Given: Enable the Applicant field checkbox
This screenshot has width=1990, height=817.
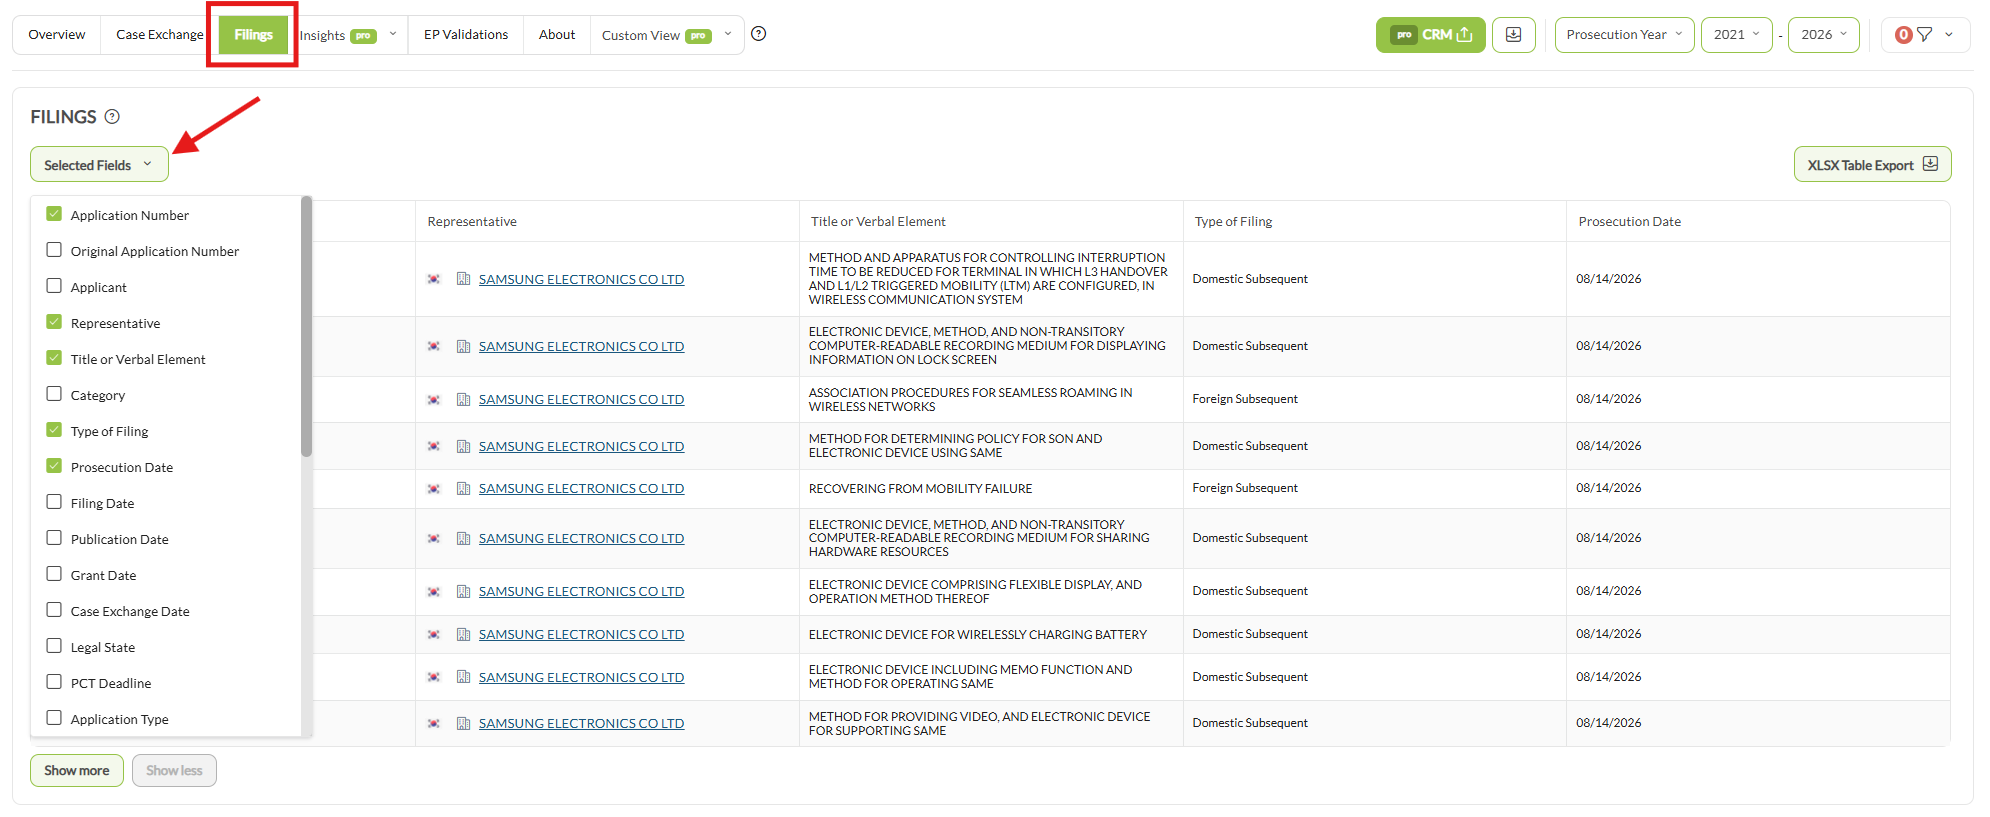Looking at the screenshot, I should (x=54, y=286).
